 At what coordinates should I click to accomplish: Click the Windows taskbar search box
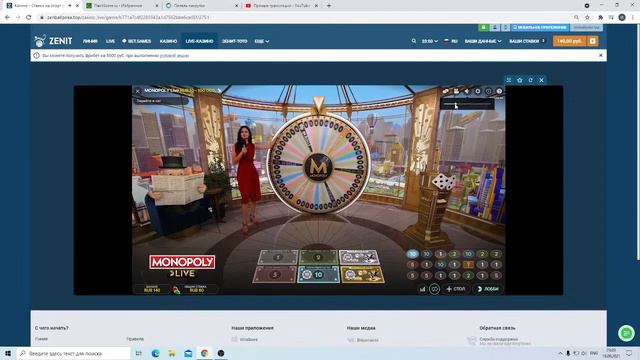73,353
